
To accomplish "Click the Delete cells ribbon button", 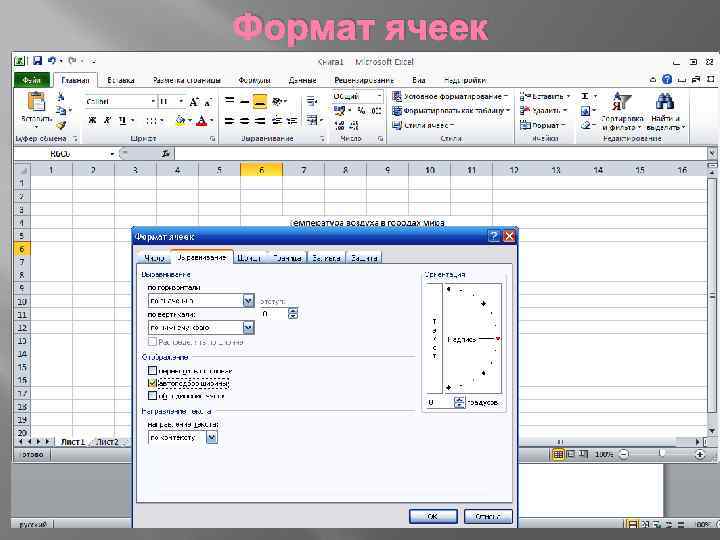I will [x=543, y=111].
